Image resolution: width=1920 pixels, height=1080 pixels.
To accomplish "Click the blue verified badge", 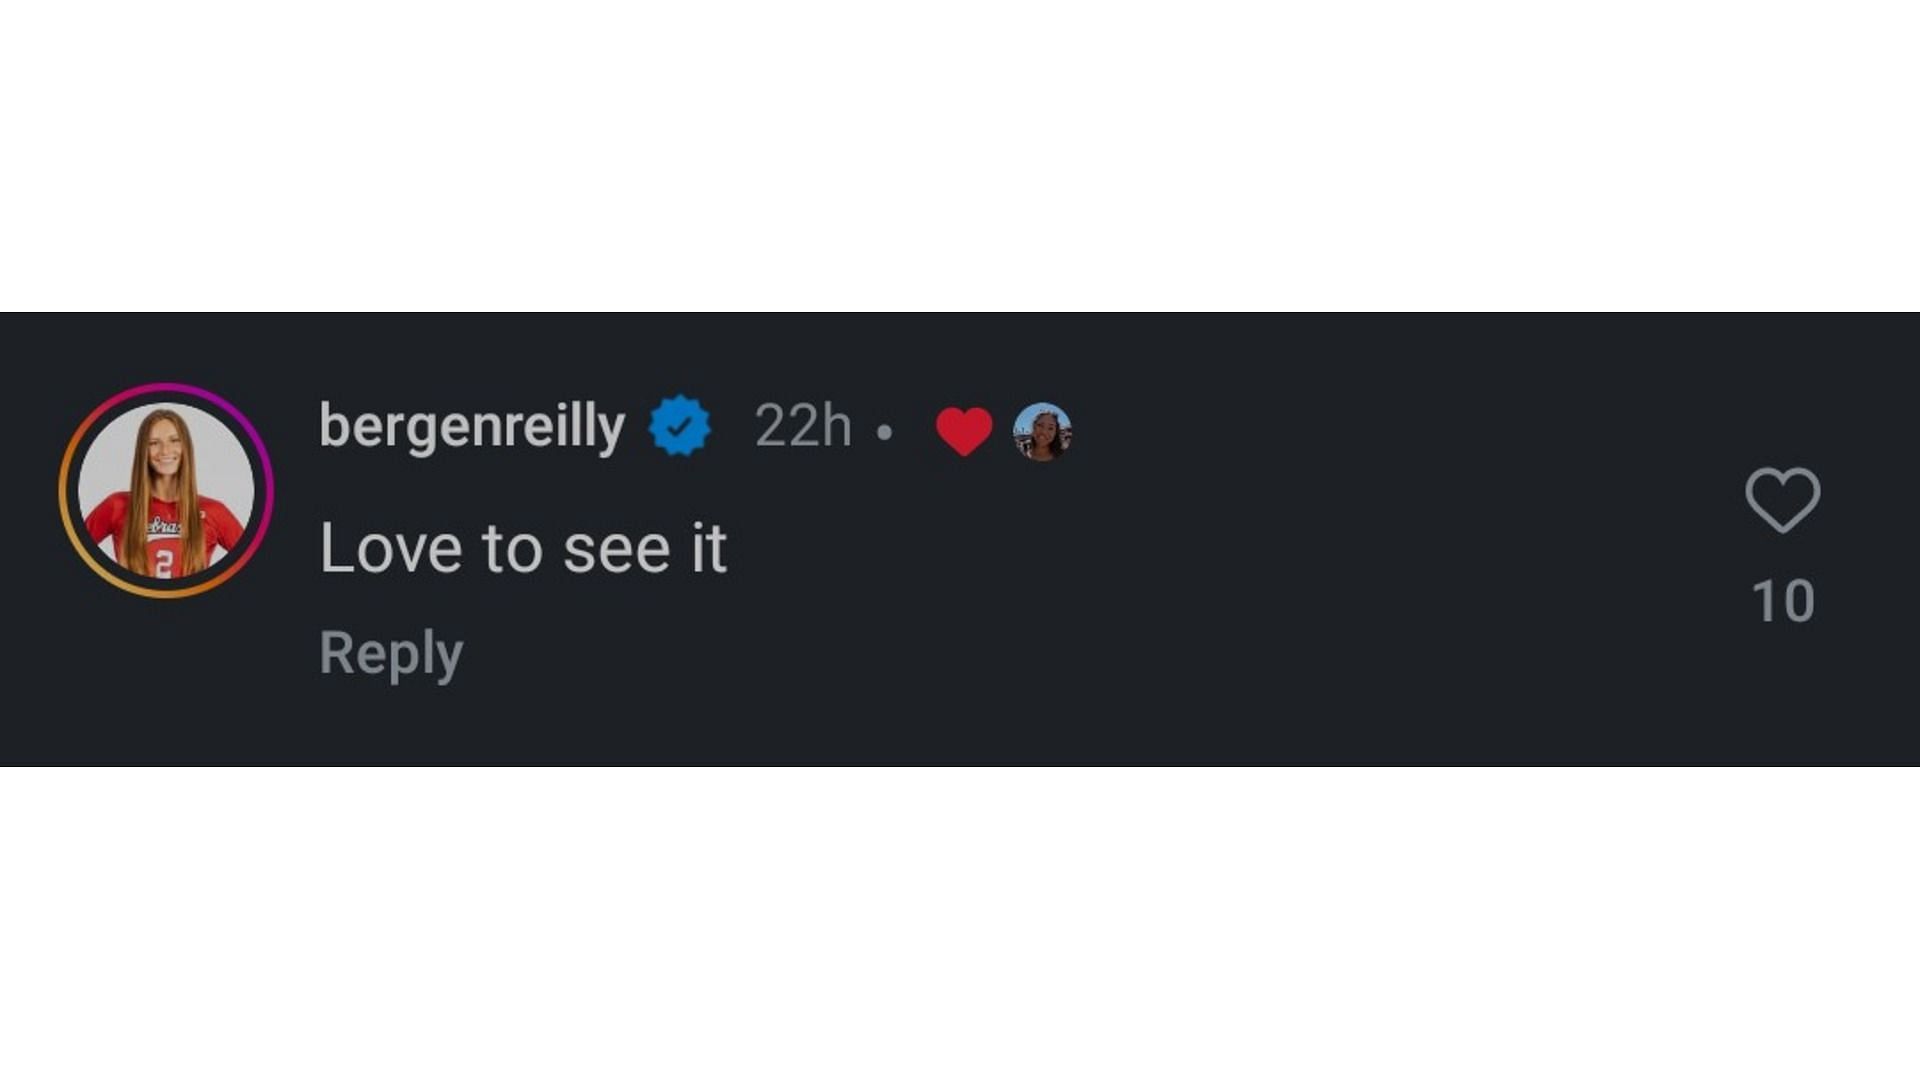I will [680, 426].
